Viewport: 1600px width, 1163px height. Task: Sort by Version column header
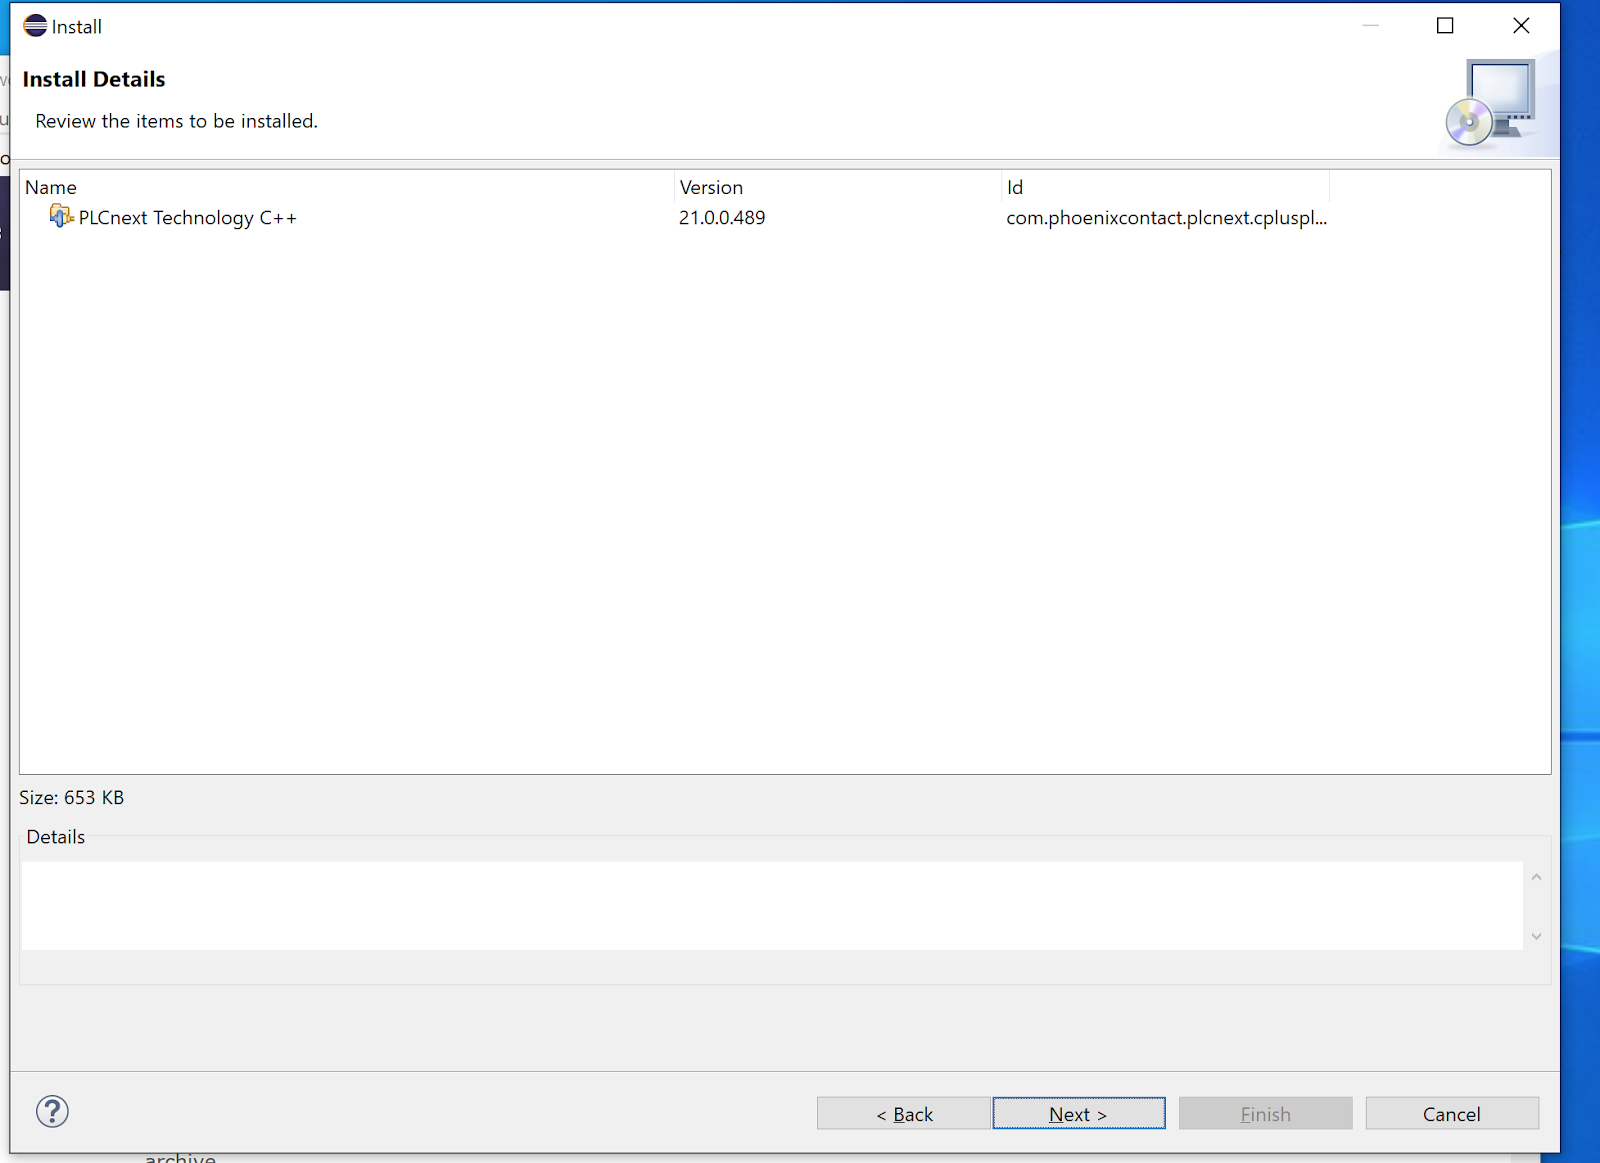click(838, 187)
